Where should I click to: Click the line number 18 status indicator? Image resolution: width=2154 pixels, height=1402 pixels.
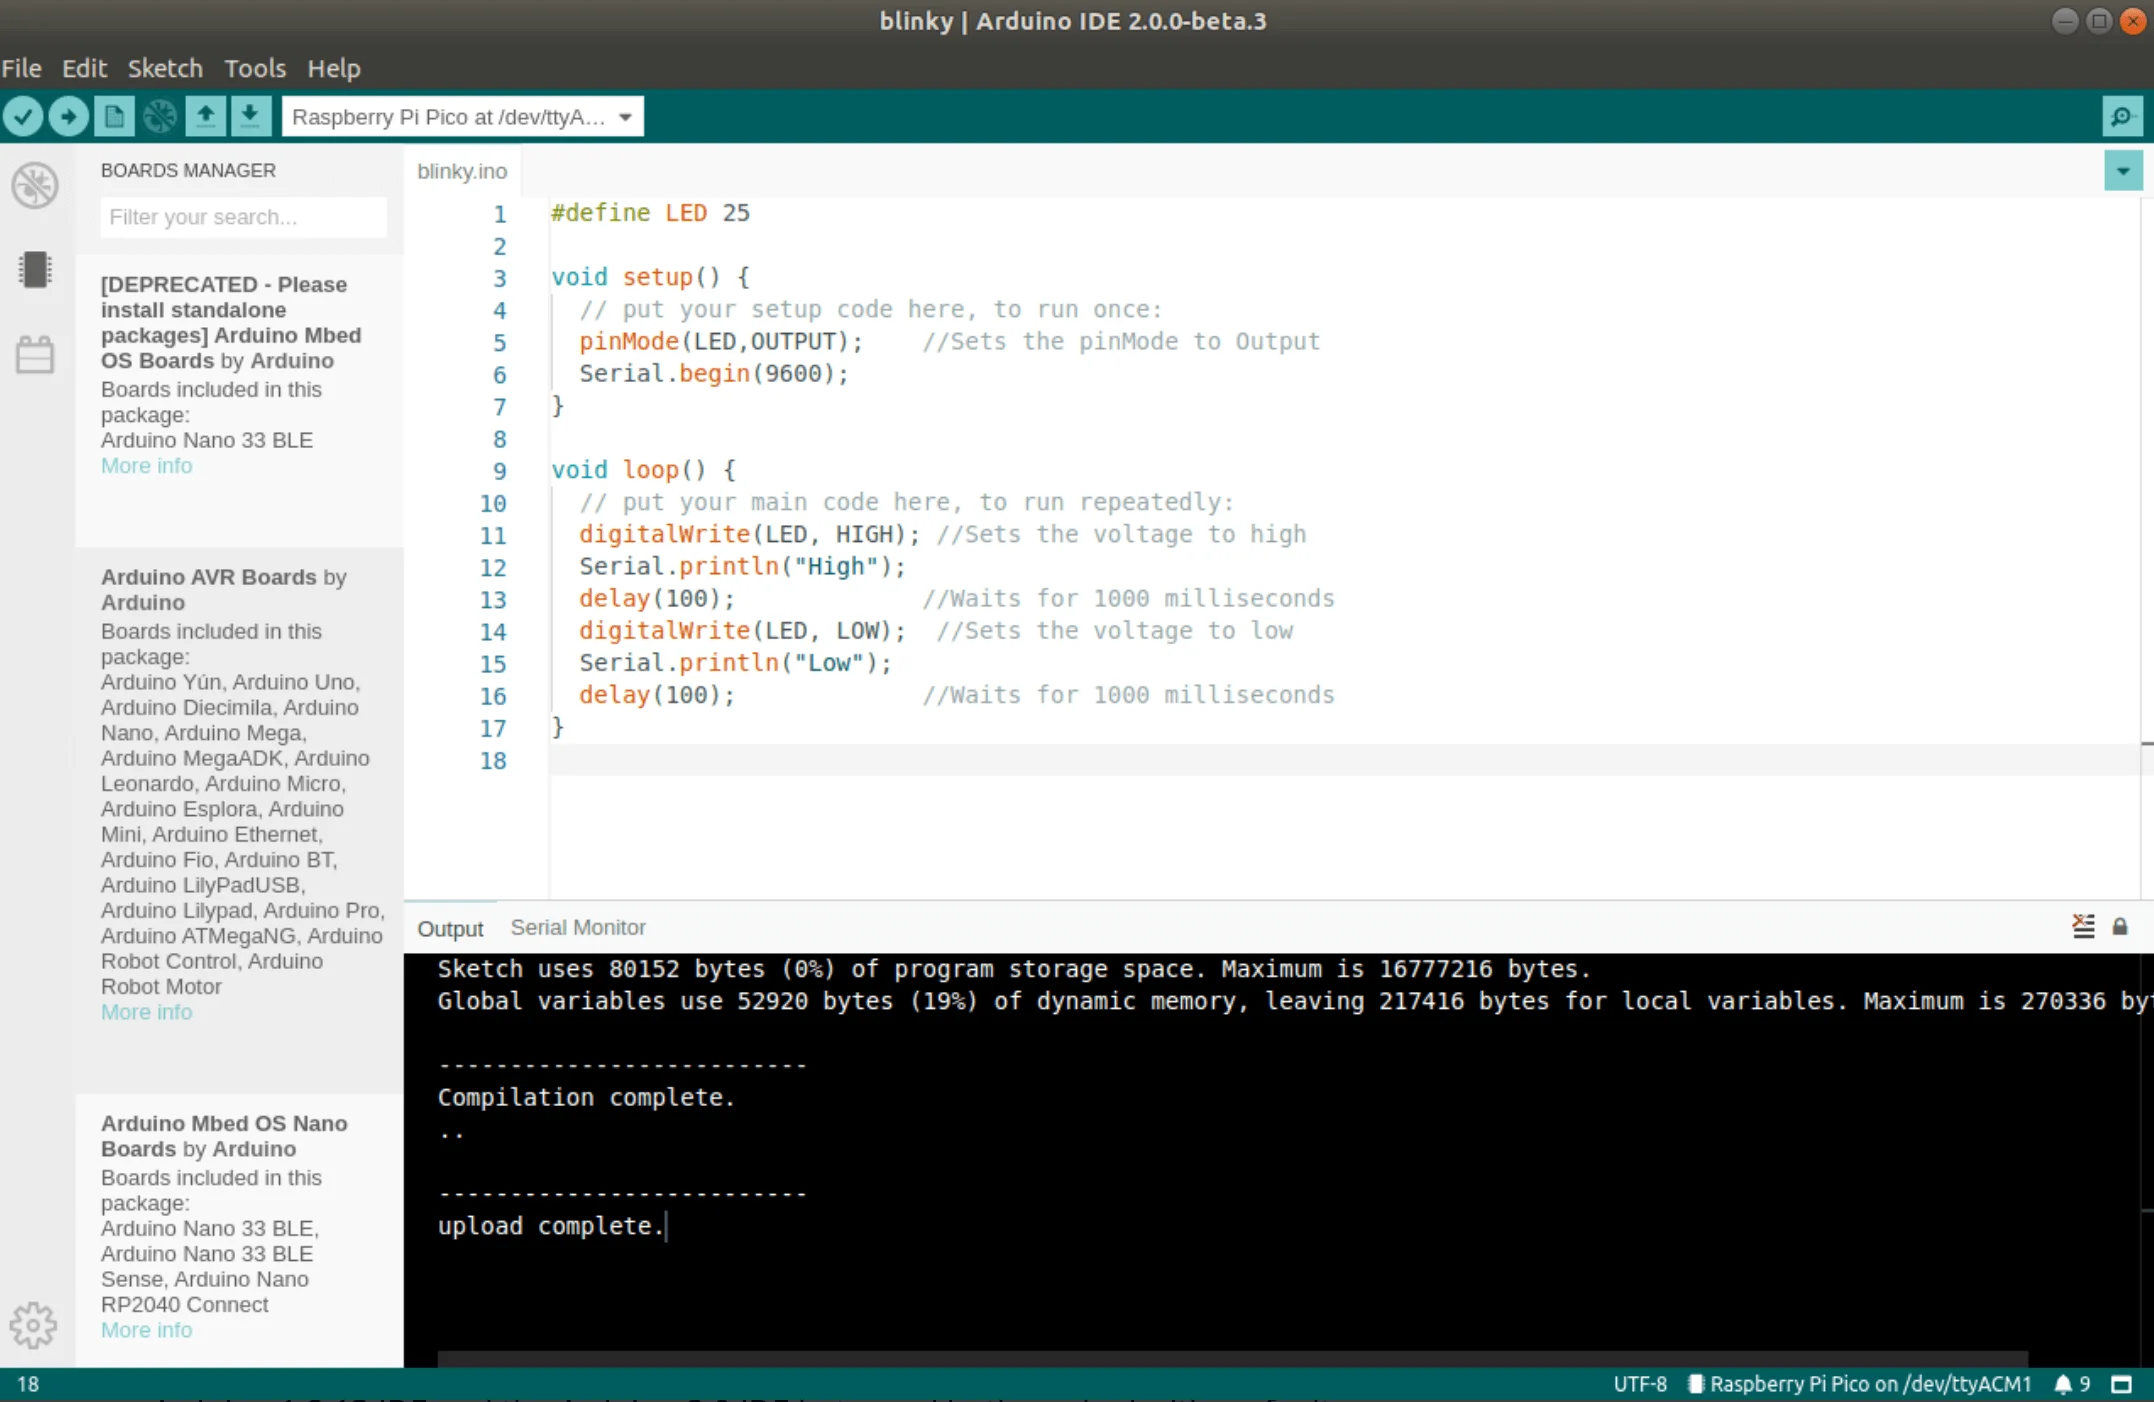(x=28, y=1384)
